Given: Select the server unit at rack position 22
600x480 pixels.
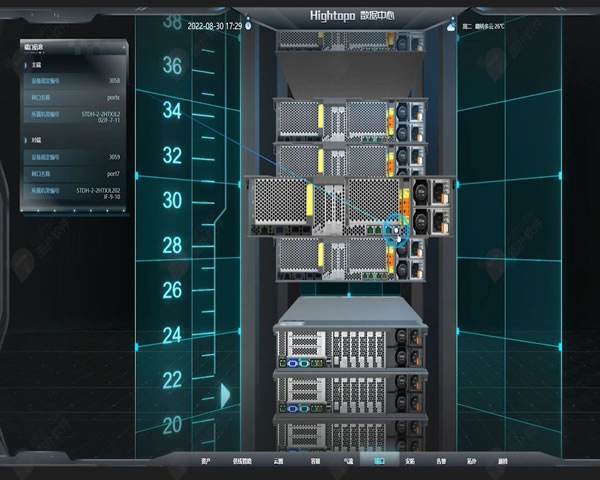Looking at the screenshot, I should [x=350, y=392].
